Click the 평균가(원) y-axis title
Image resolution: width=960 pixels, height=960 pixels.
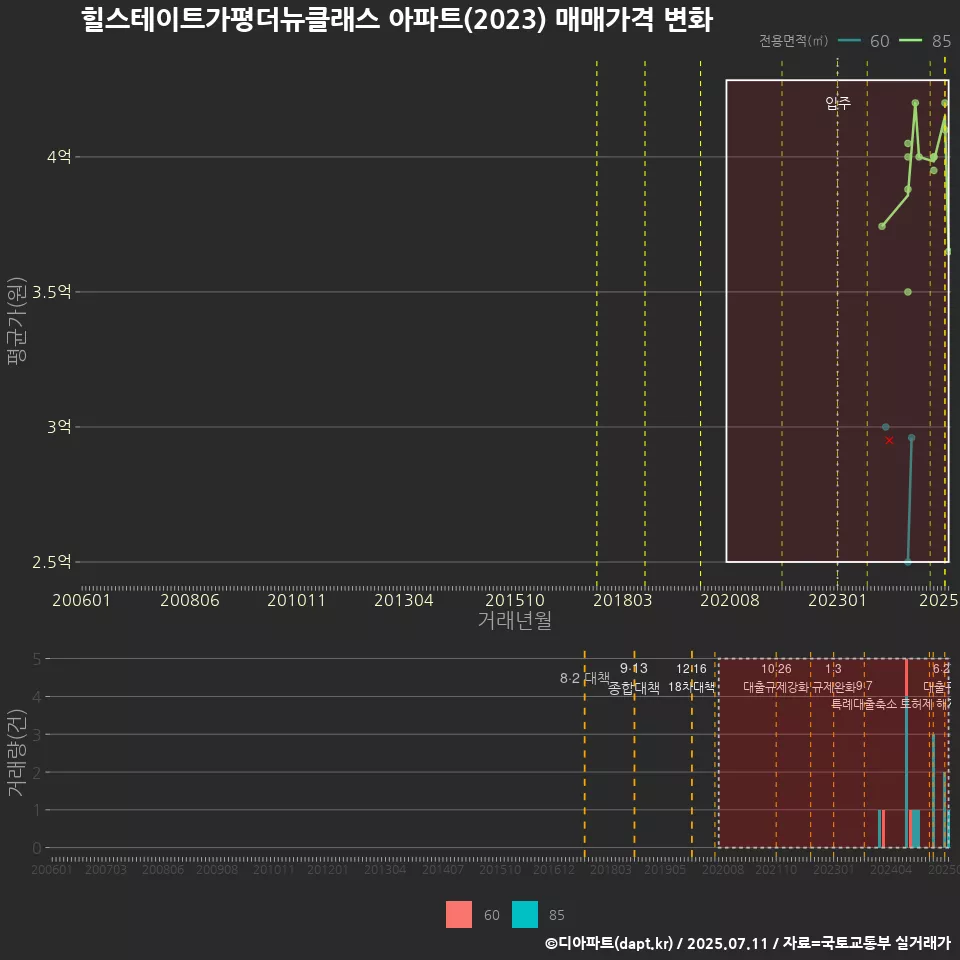pos(17,321)
